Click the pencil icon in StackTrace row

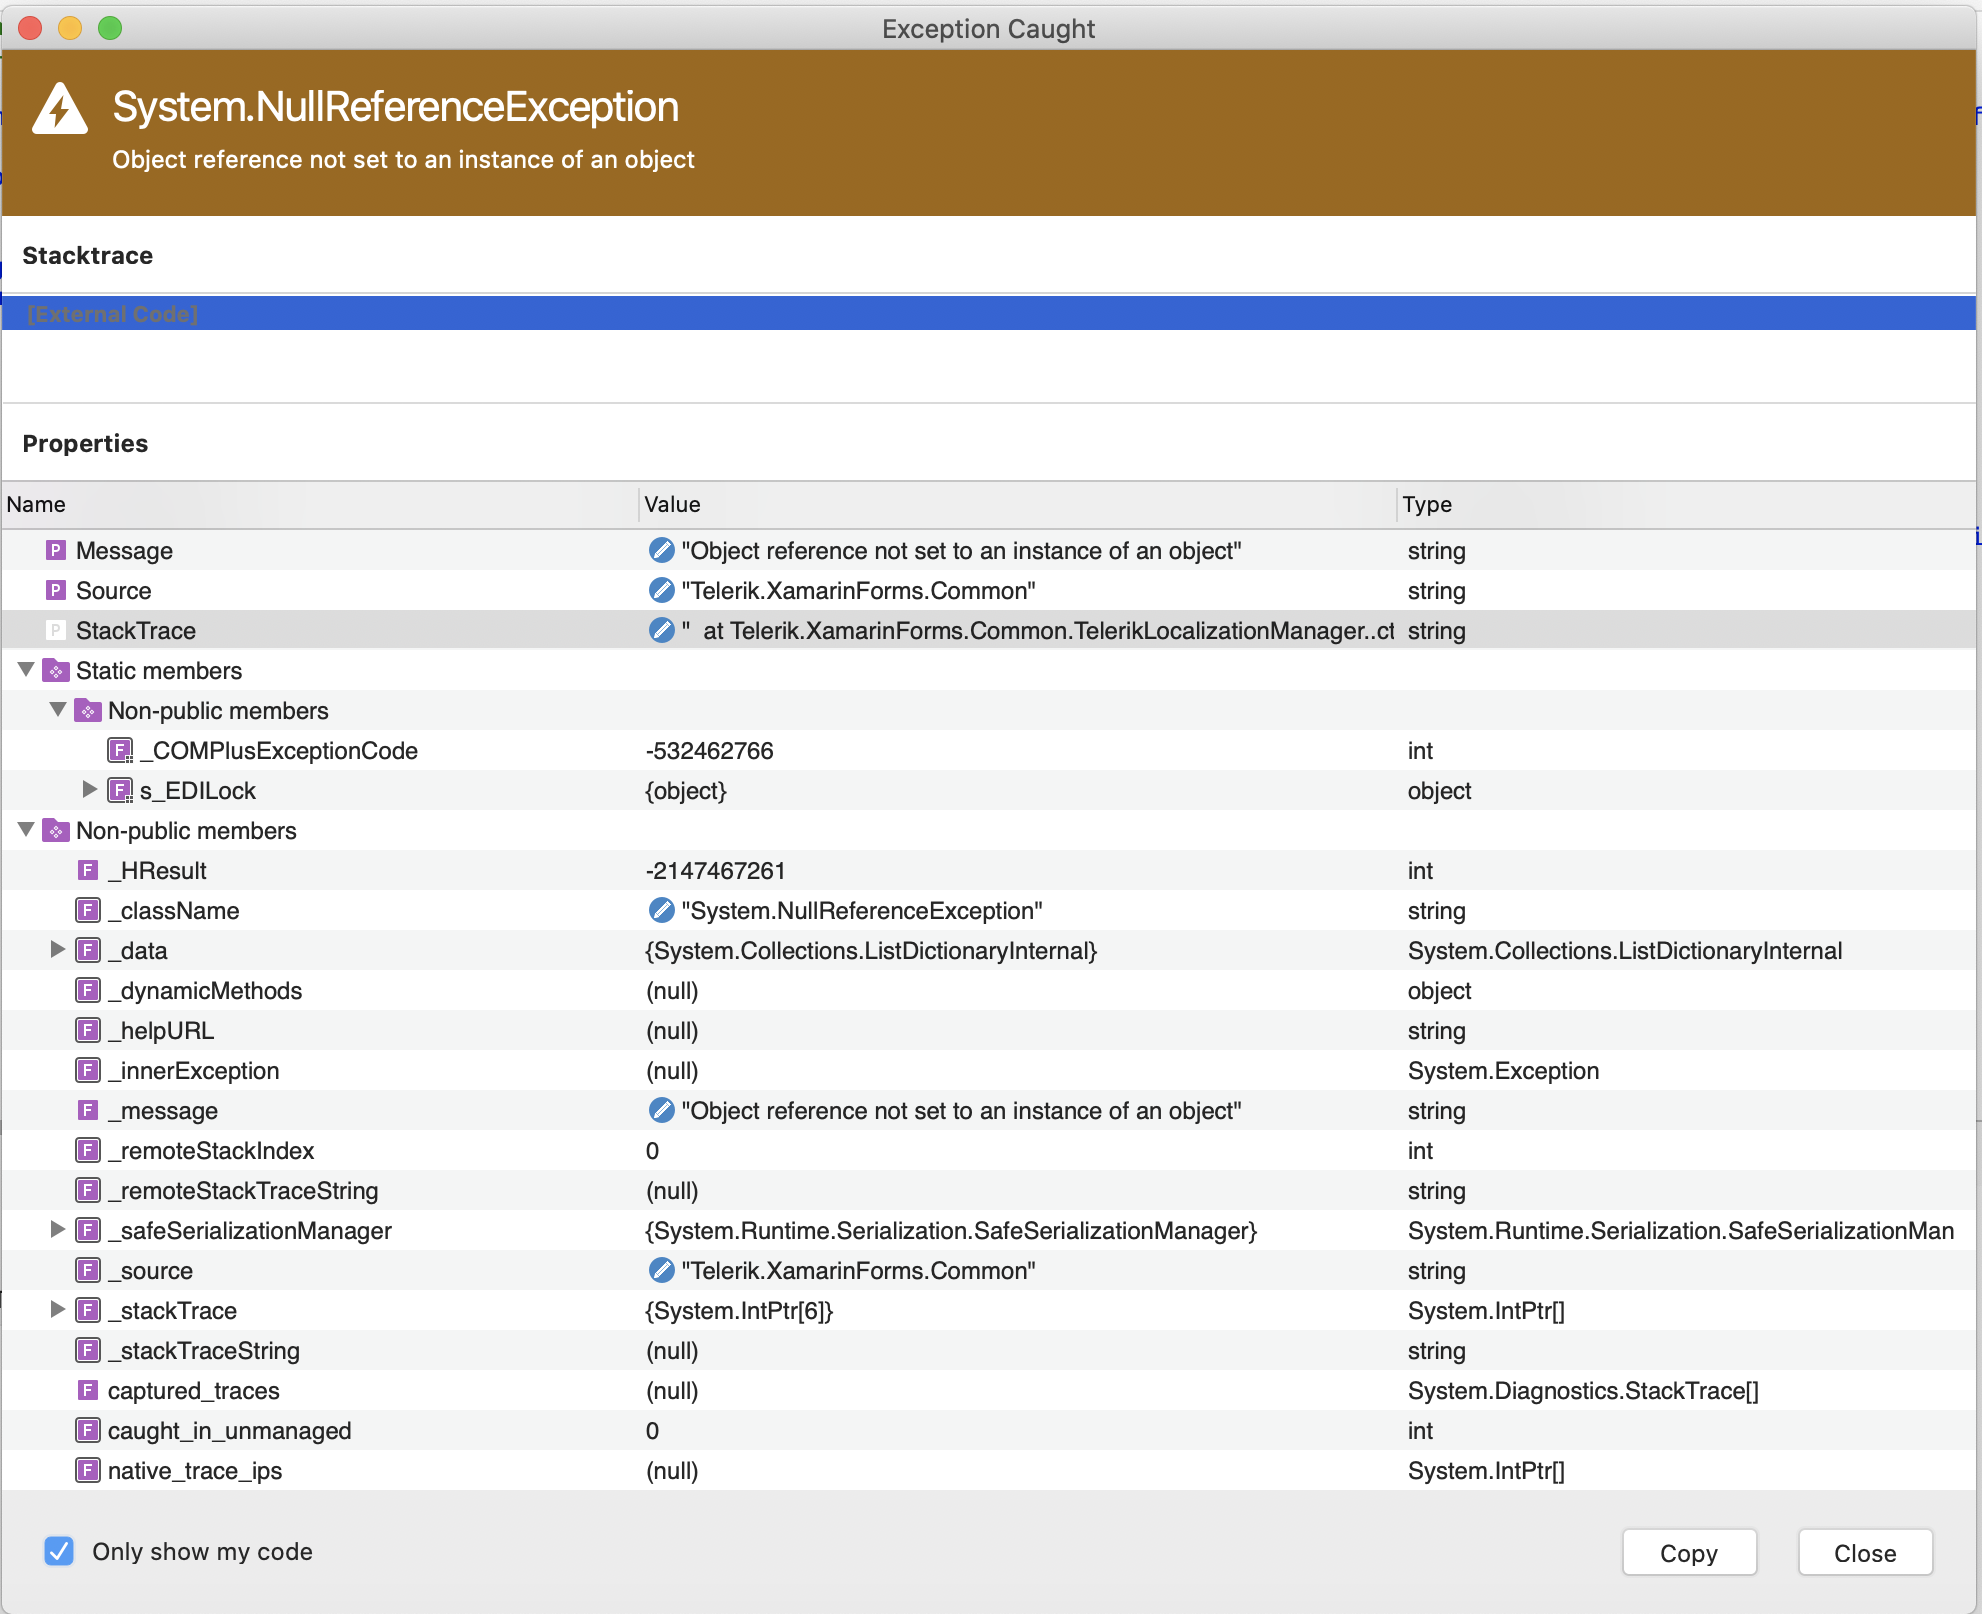tap(661, 630)
